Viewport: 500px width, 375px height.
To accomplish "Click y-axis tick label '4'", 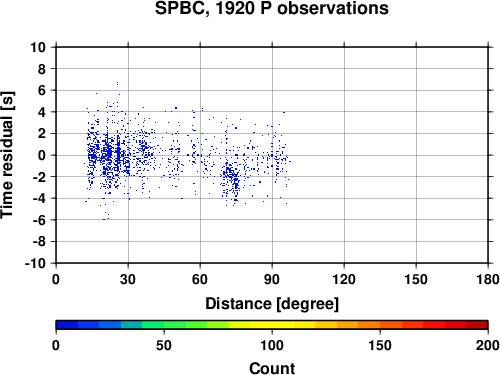I will click(x=42, y=112).
